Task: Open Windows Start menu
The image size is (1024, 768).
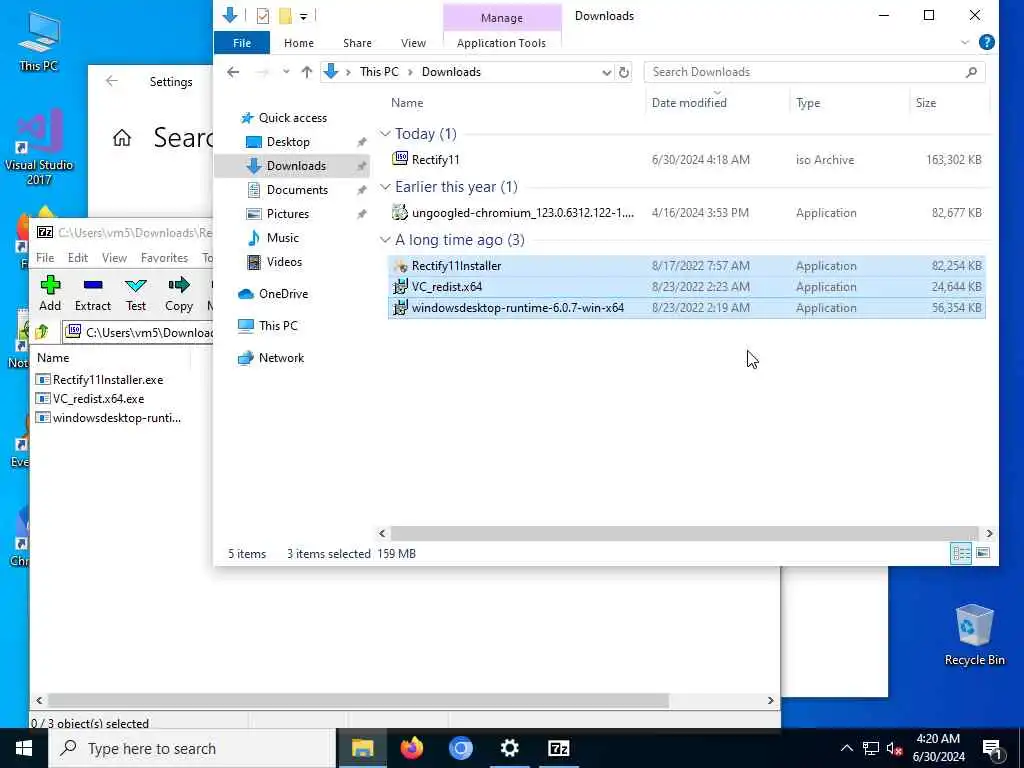Action: [24, 748]
